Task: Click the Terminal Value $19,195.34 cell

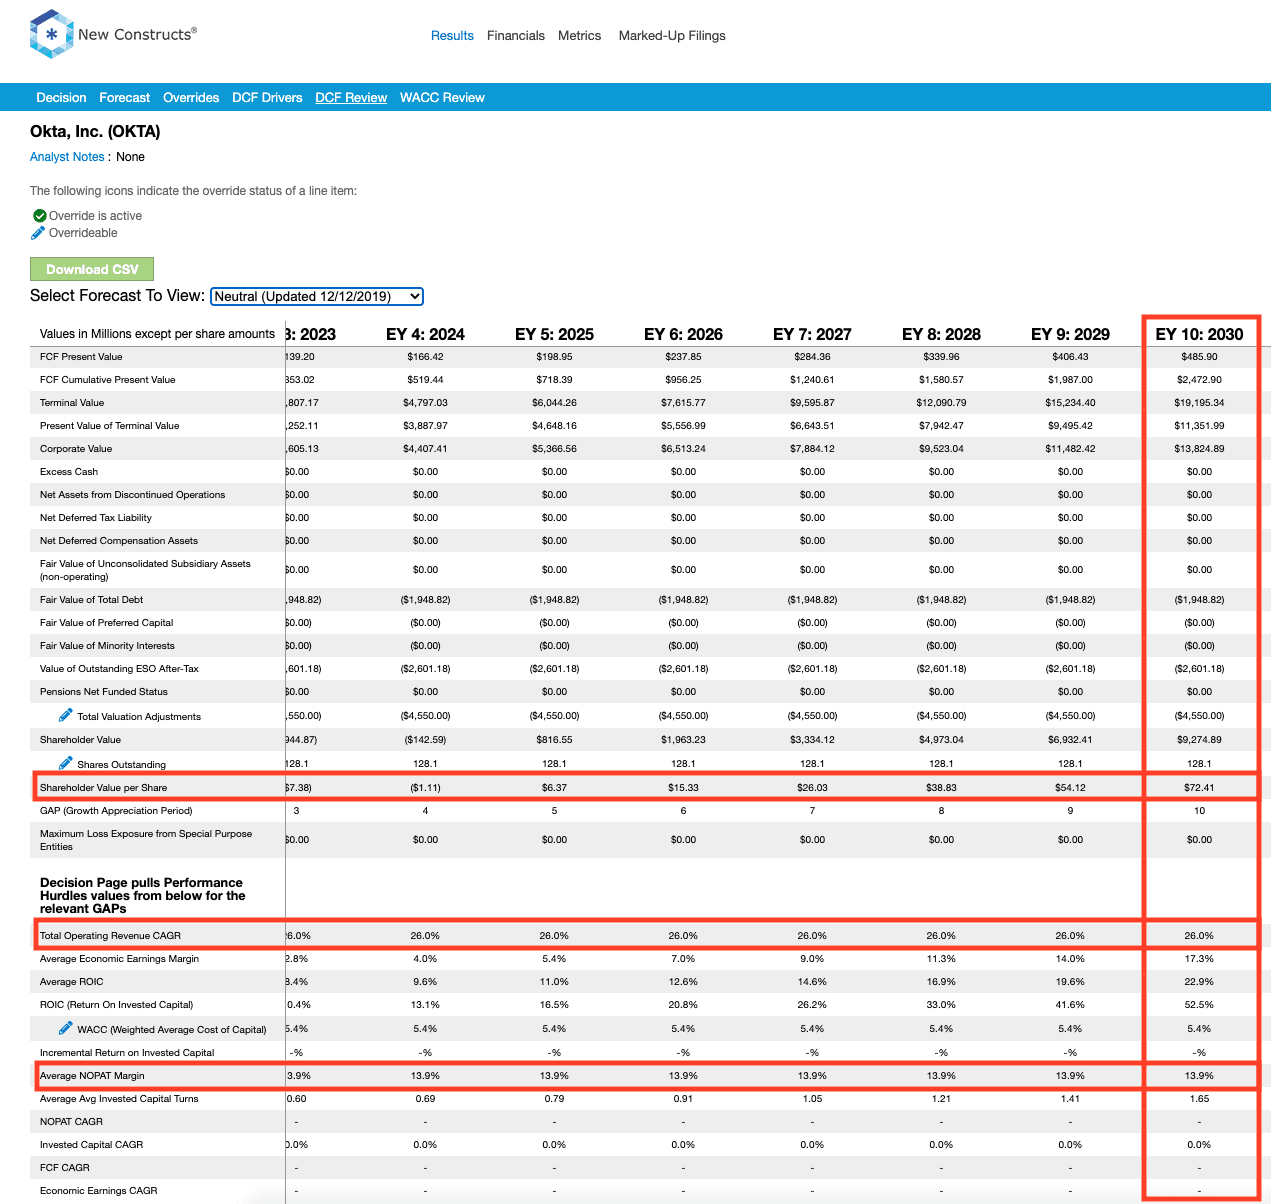Action: point(1199,403)
